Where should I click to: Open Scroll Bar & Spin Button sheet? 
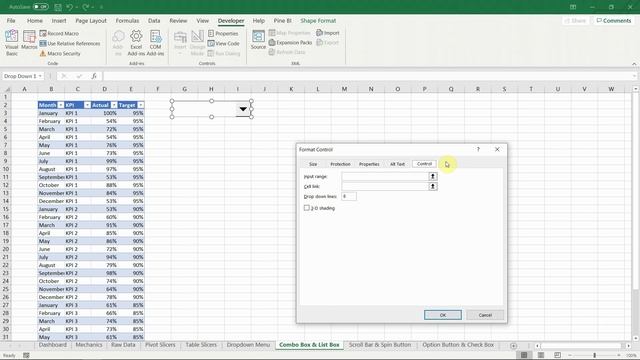click(380, 345)
